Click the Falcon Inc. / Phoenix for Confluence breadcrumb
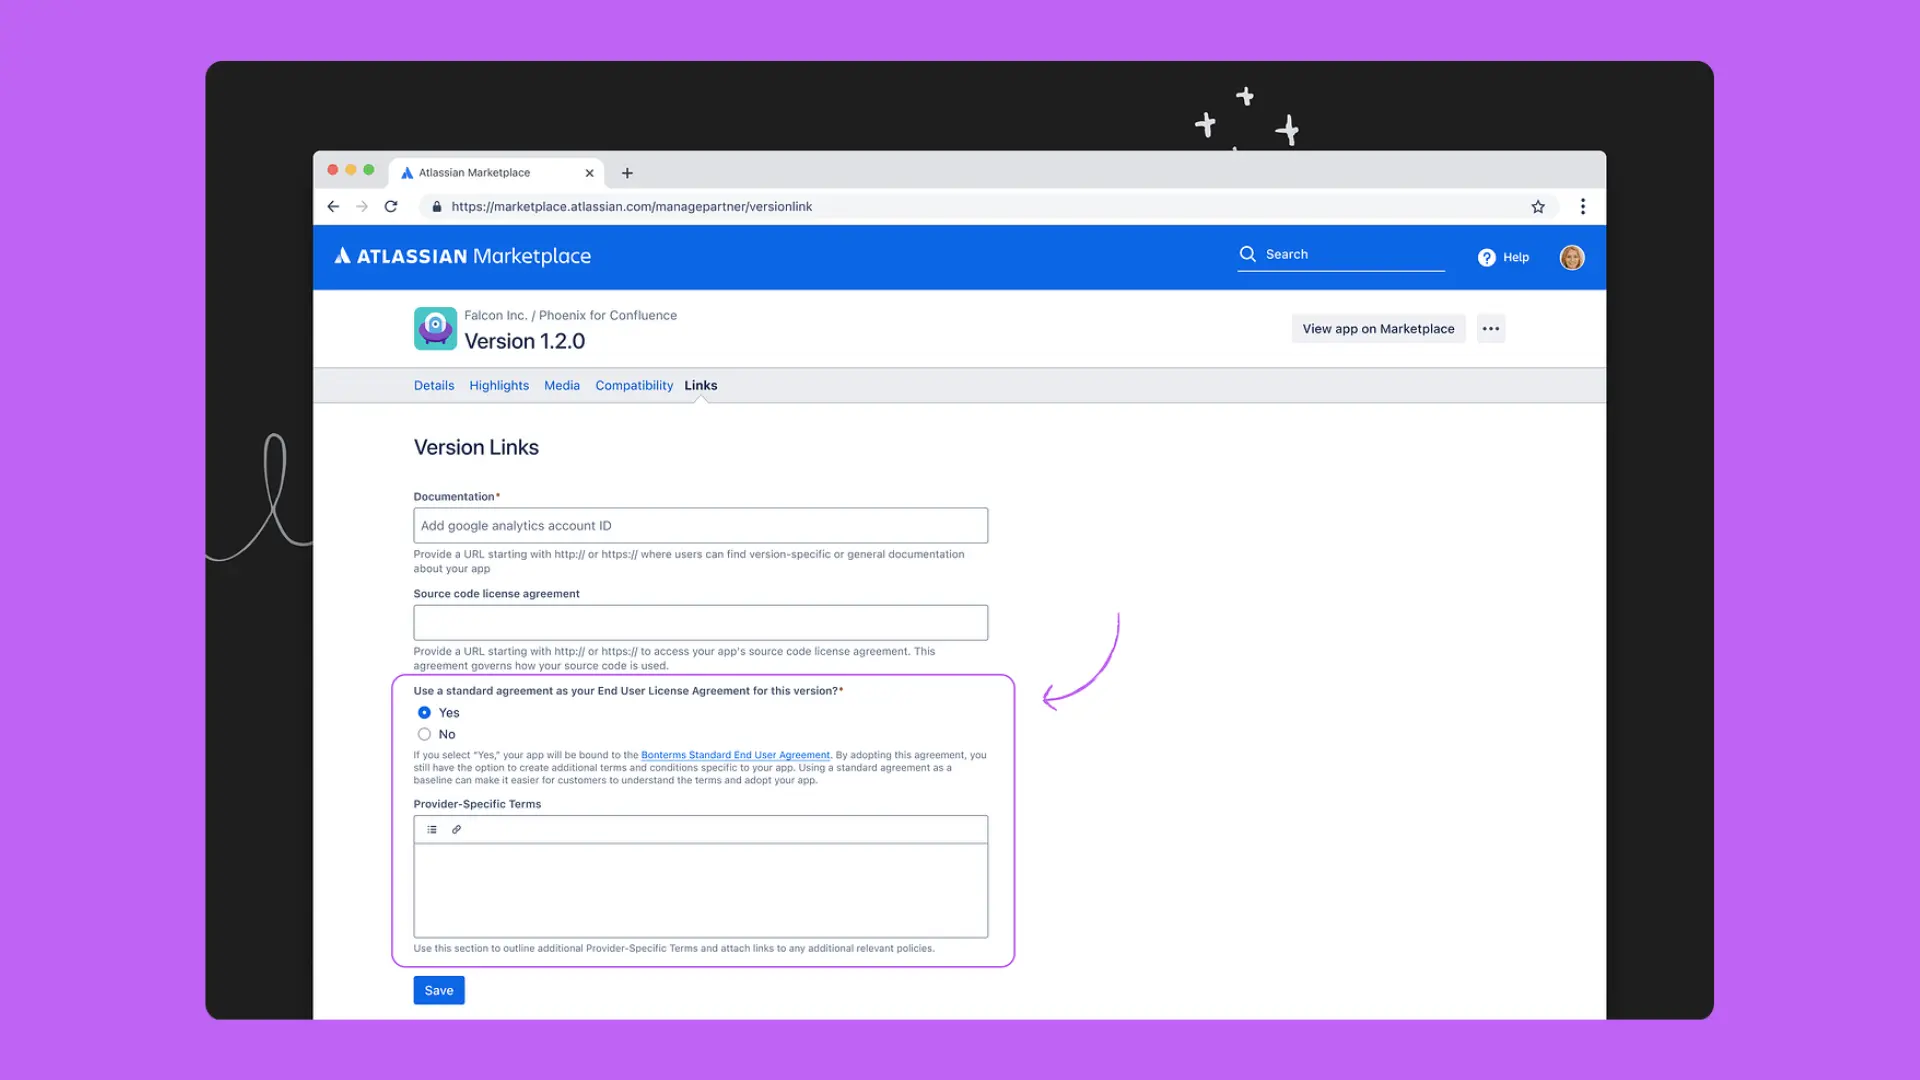This screenshot has width=1920, height=1080. (x=570, y=315)
